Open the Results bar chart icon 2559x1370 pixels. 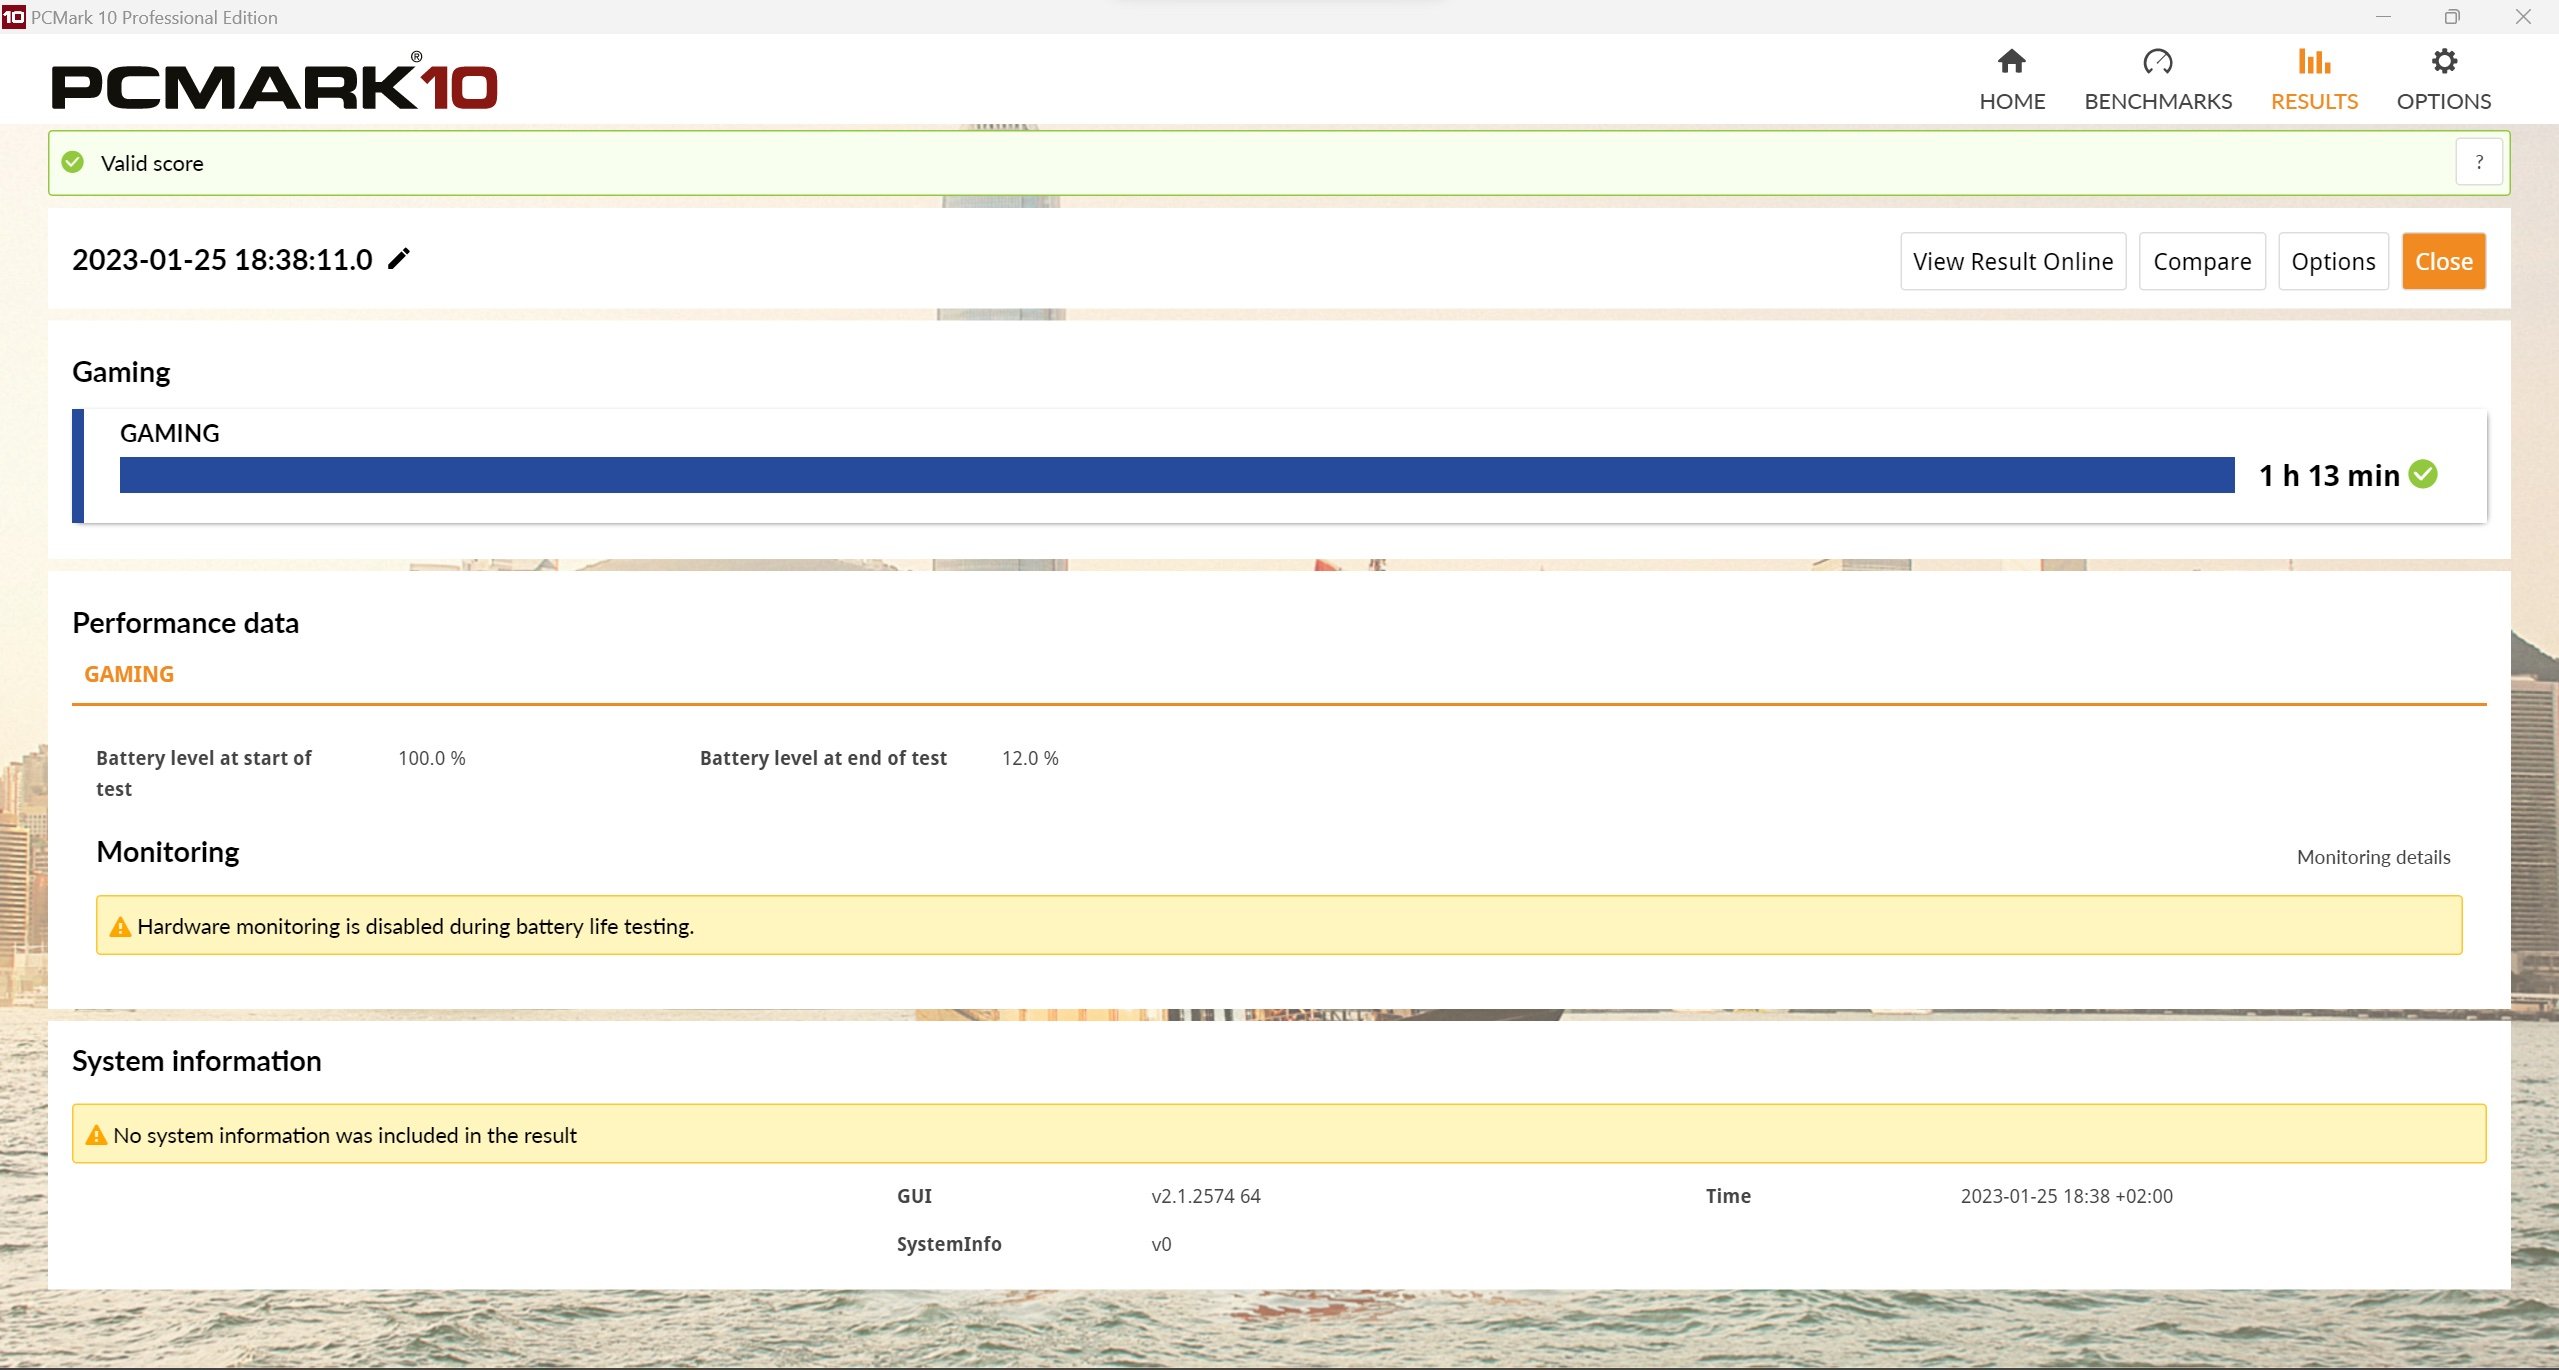2314,62
